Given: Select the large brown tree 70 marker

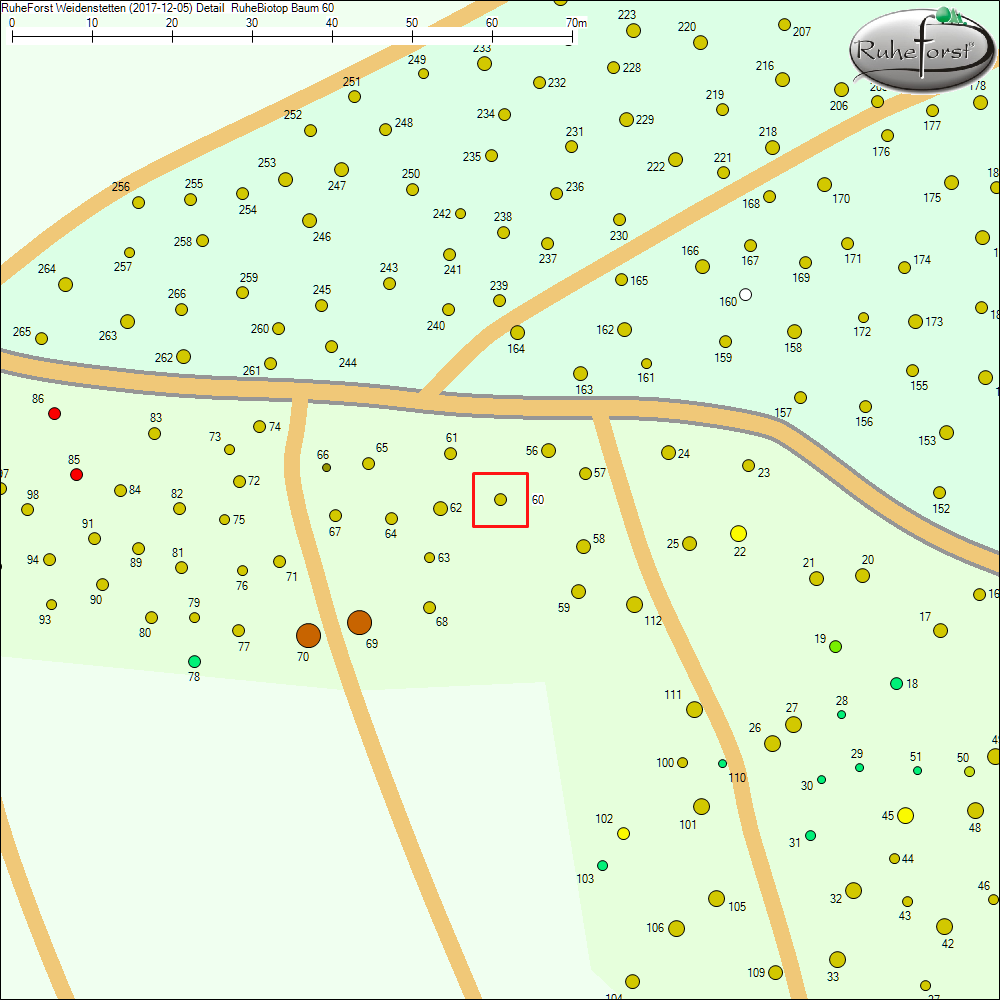Looking at the screenshot, I should (308, 635).
